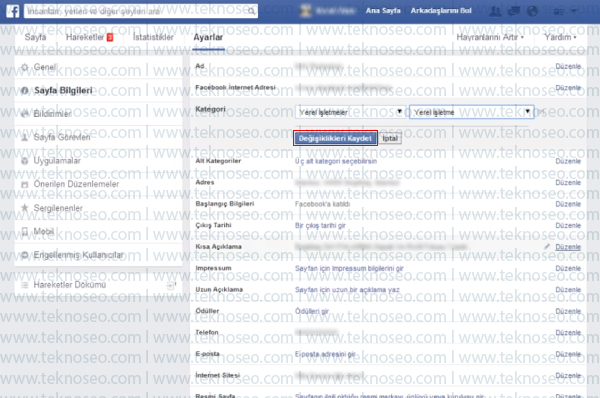Switch to the Sayfa tab
The image size is (600, 398).
[x=35, y=37]
